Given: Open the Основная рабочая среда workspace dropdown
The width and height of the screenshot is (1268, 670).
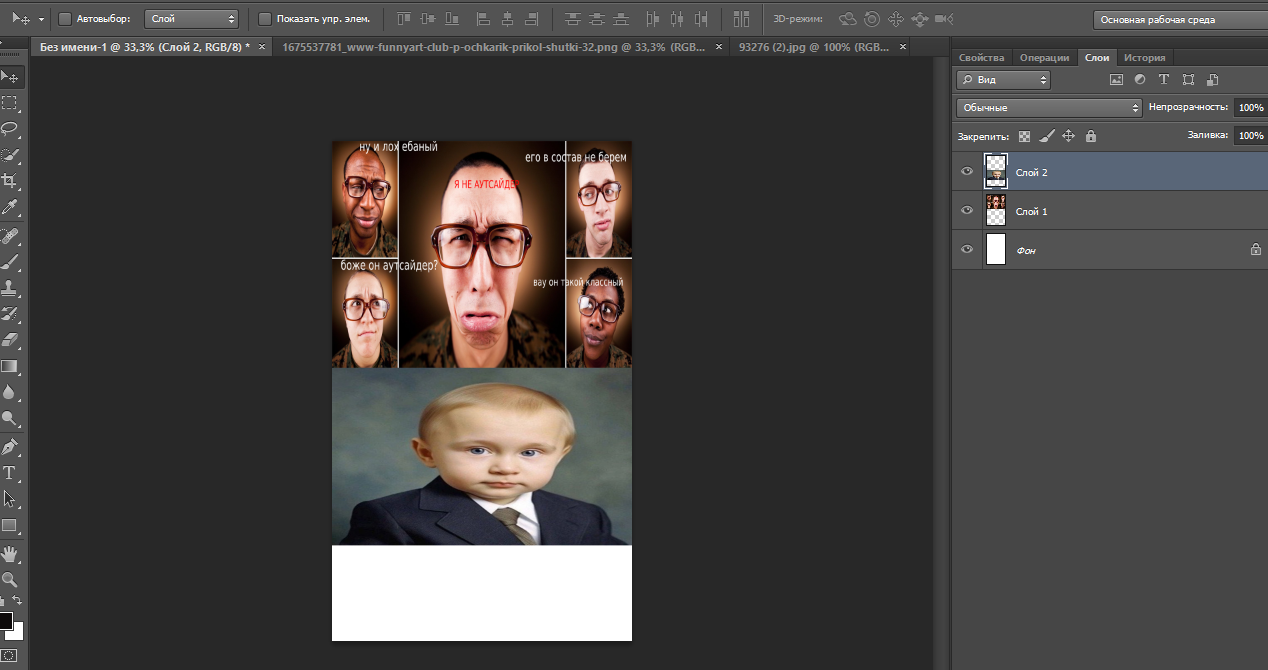Looking at the screenshot, I should [x=1178, y=19].
